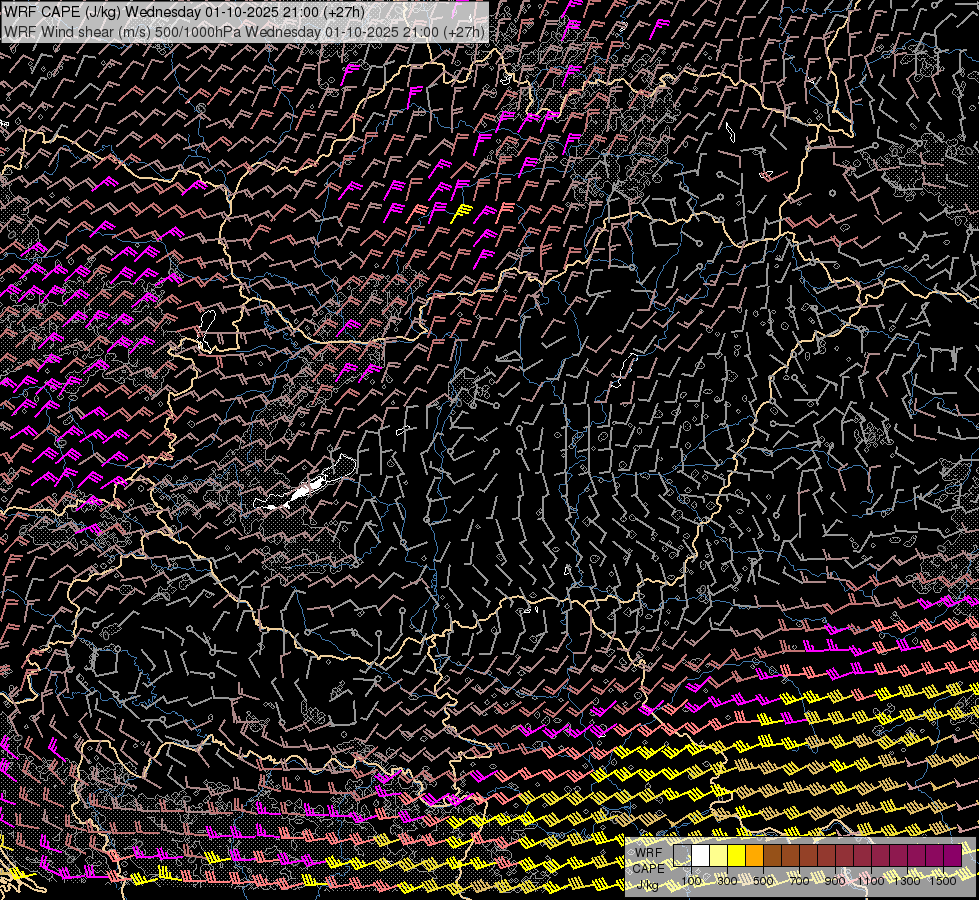Select the rightmost purple CAPE legend swatch

click(x=952, y=855)
